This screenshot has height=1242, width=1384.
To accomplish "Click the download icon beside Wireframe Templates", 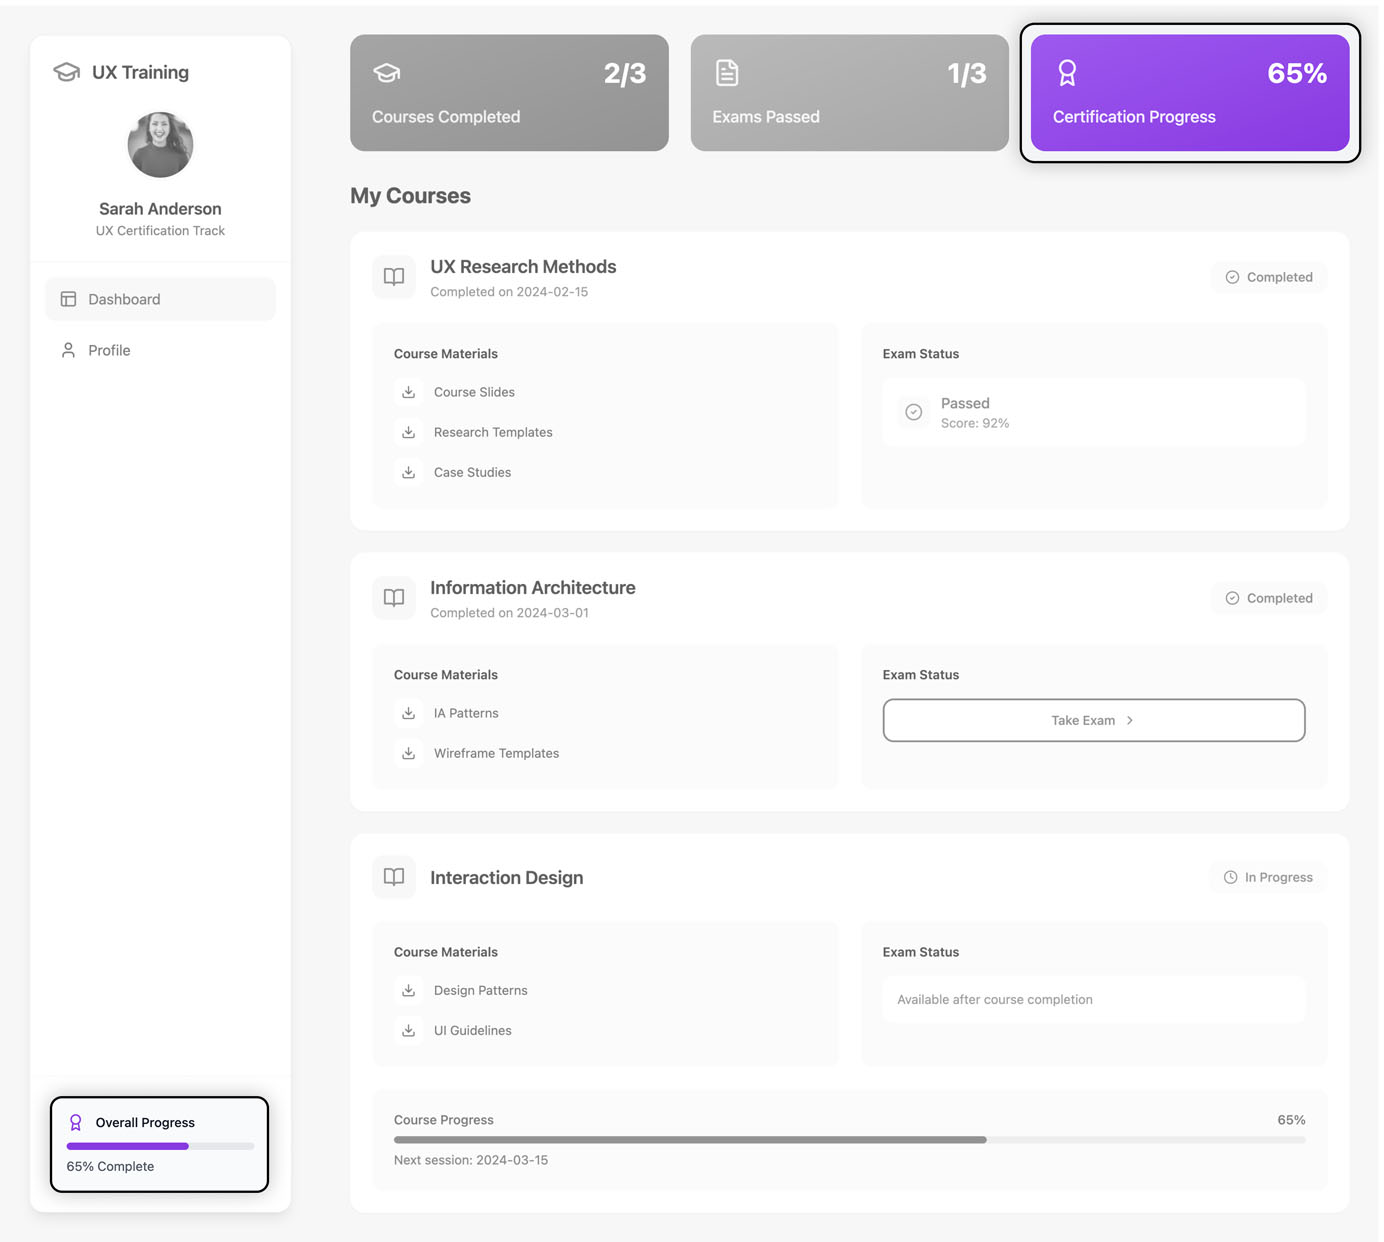I will [408, 753].
